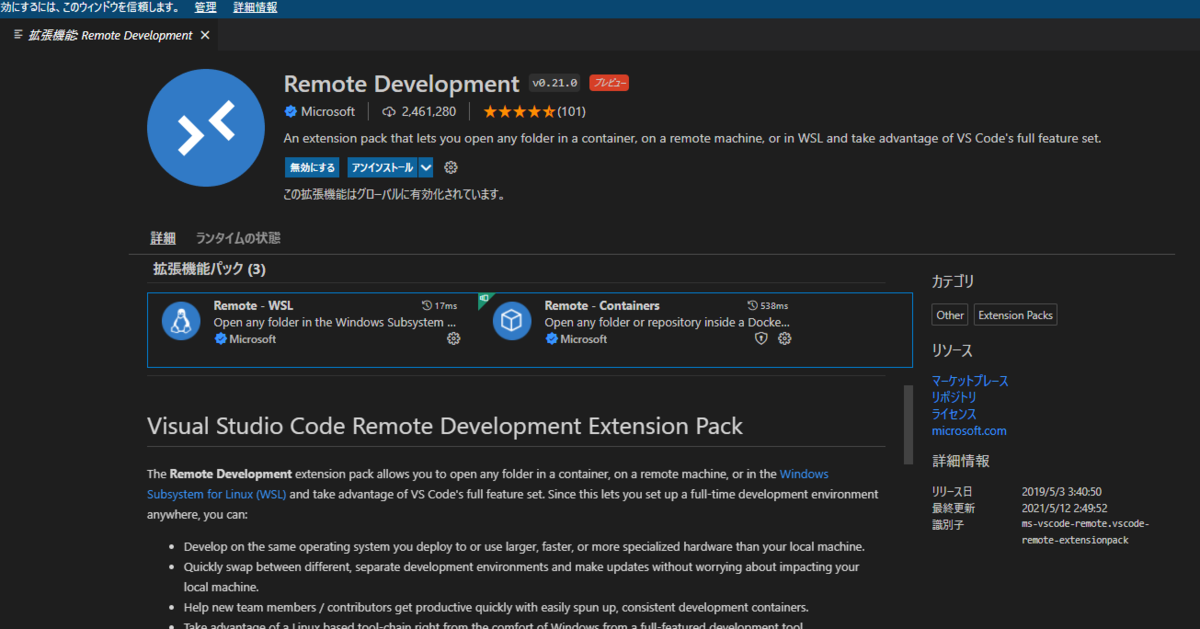Expand the uninstall dropdown arrow
The image size is (1200, 629).
click(426, 167)
